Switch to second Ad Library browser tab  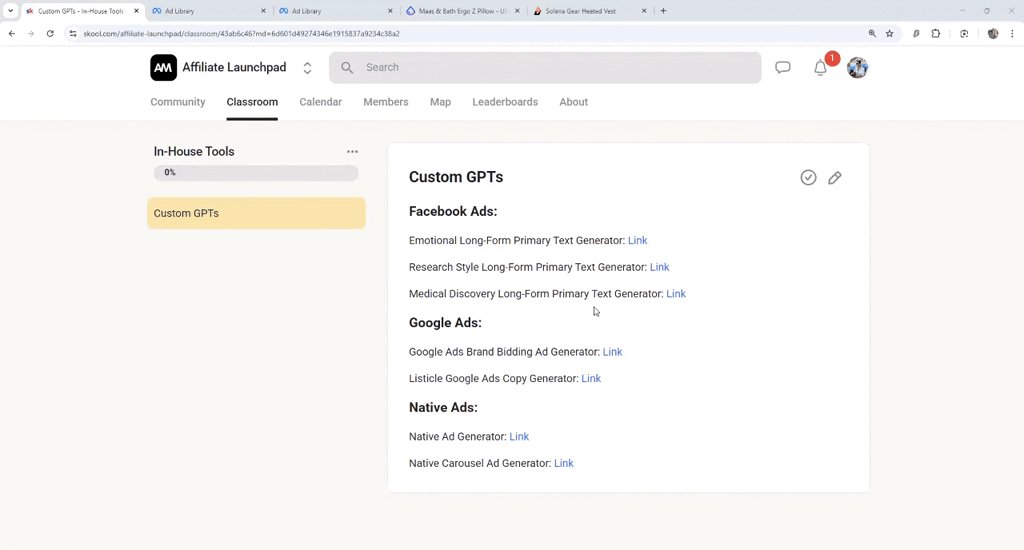click(x=336, y=11)
